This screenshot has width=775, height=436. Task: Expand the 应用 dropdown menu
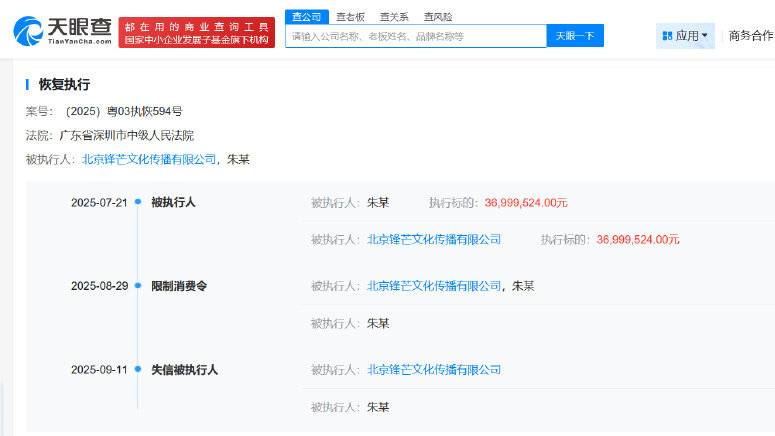[686, 36]
